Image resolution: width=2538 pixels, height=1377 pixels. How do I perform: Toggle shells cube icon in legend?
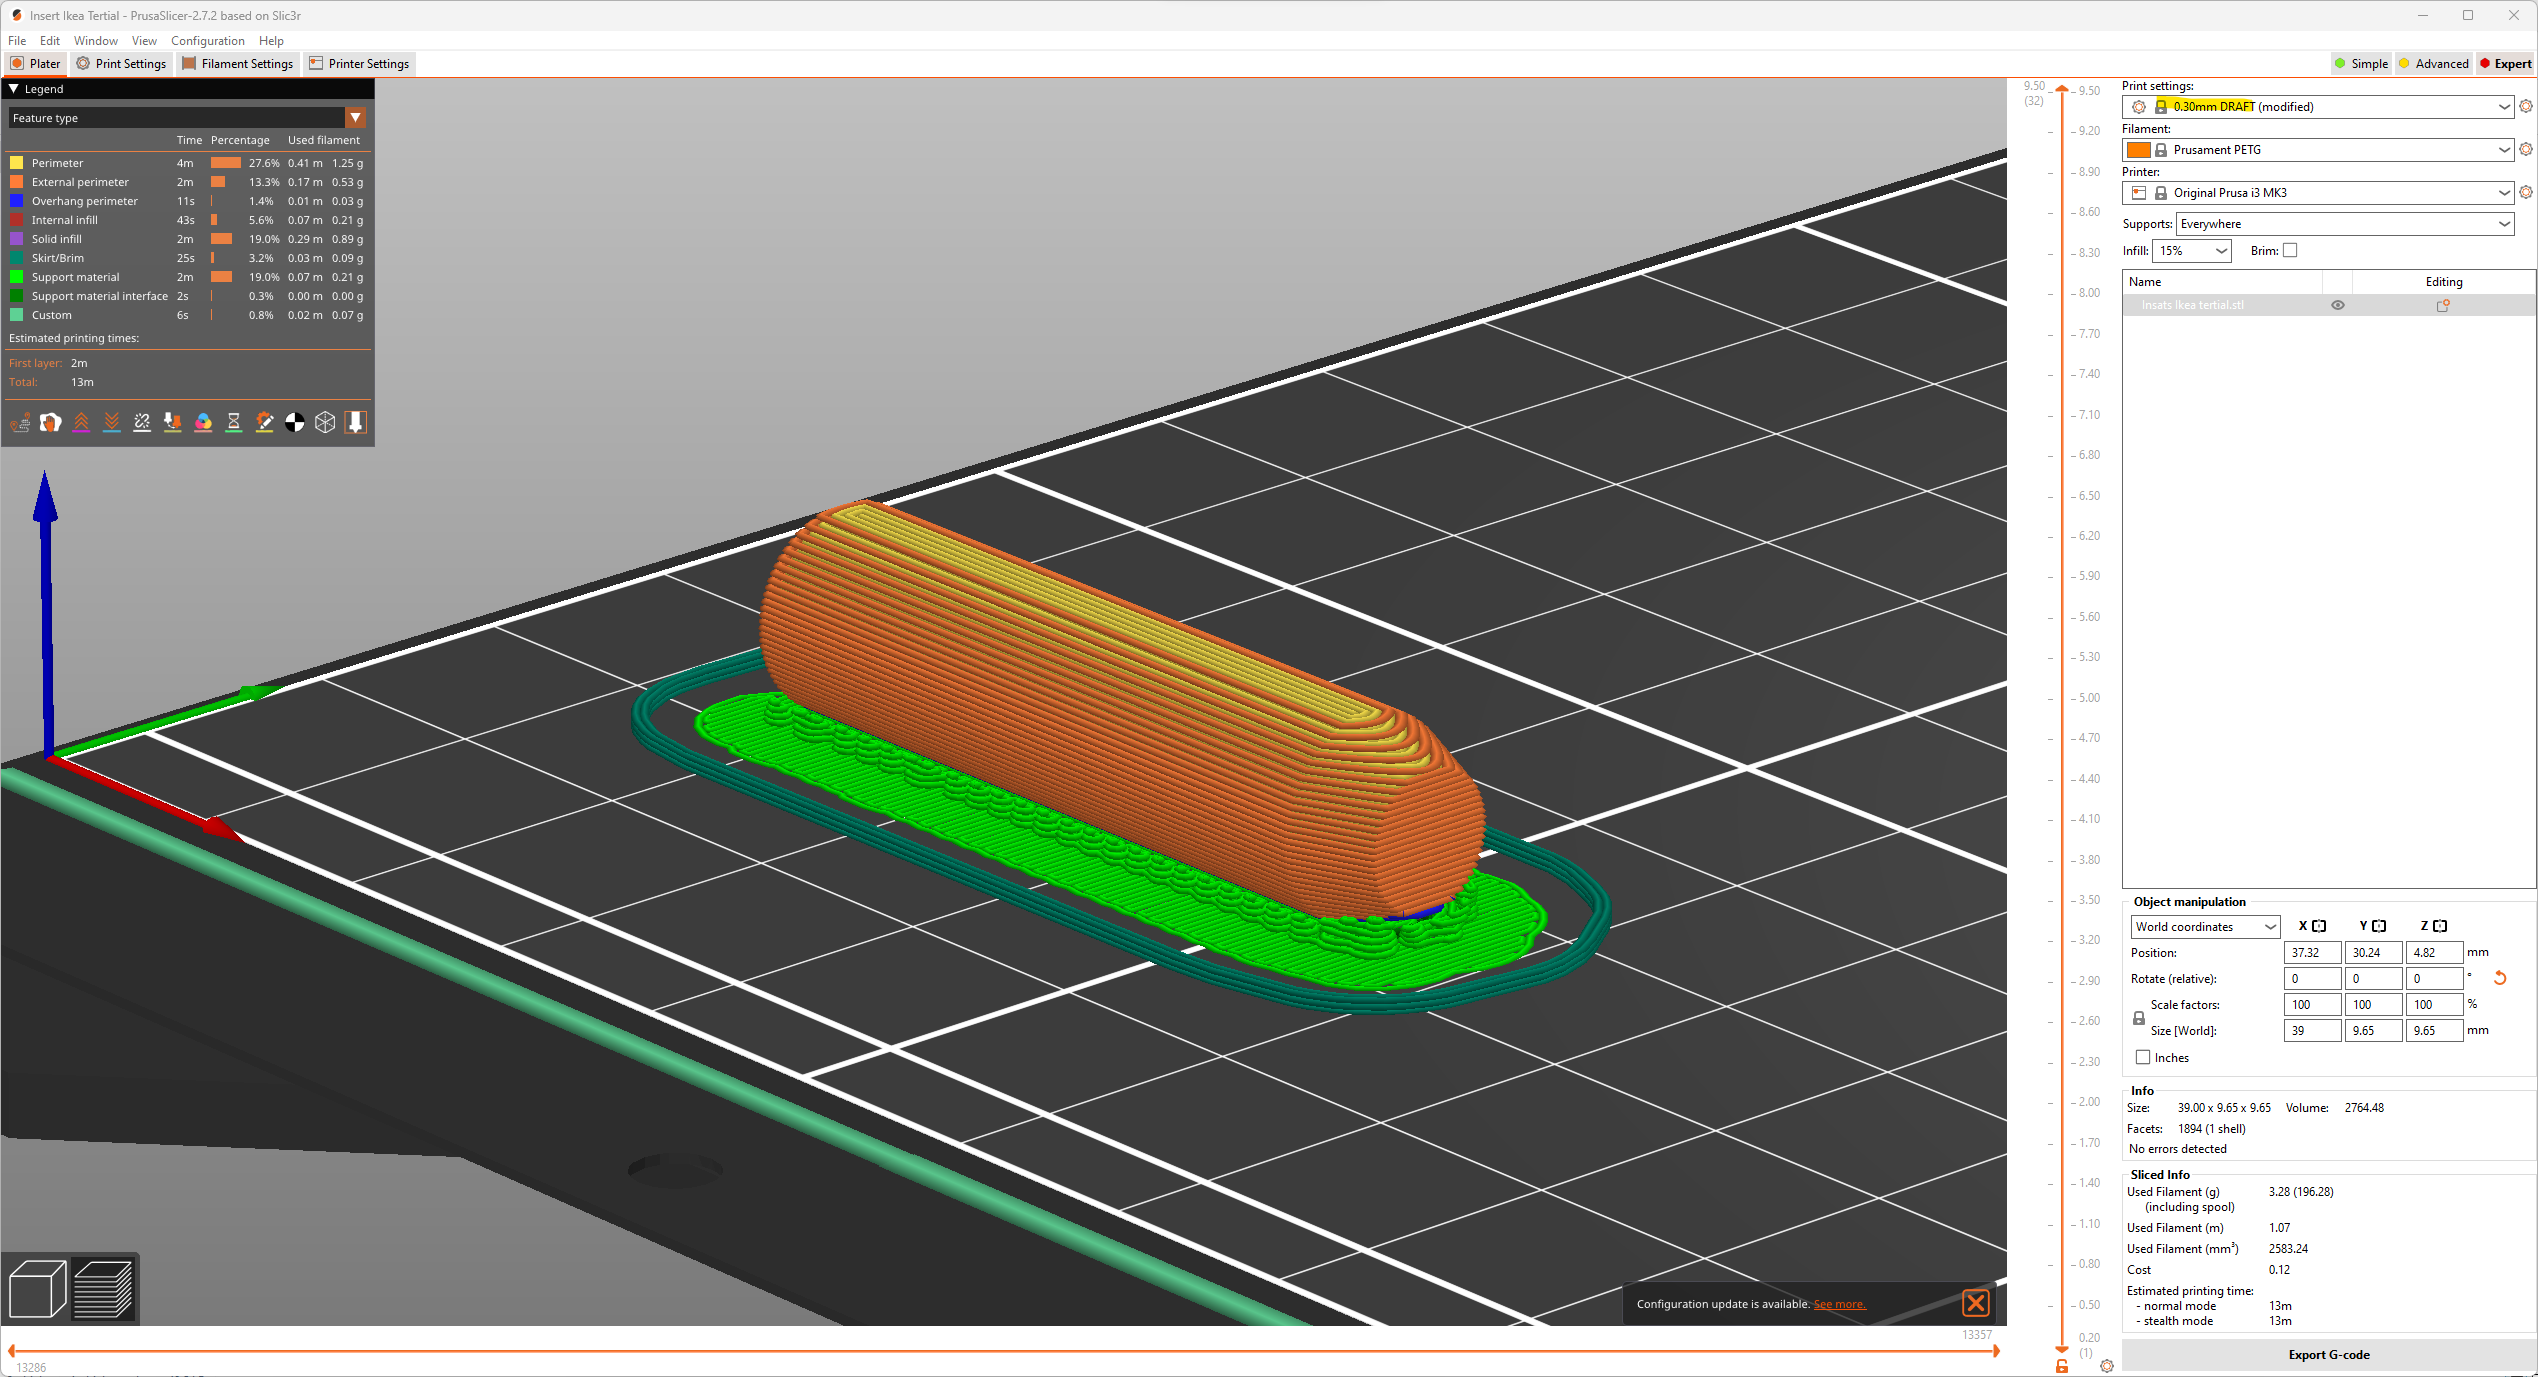click(325, 423)
